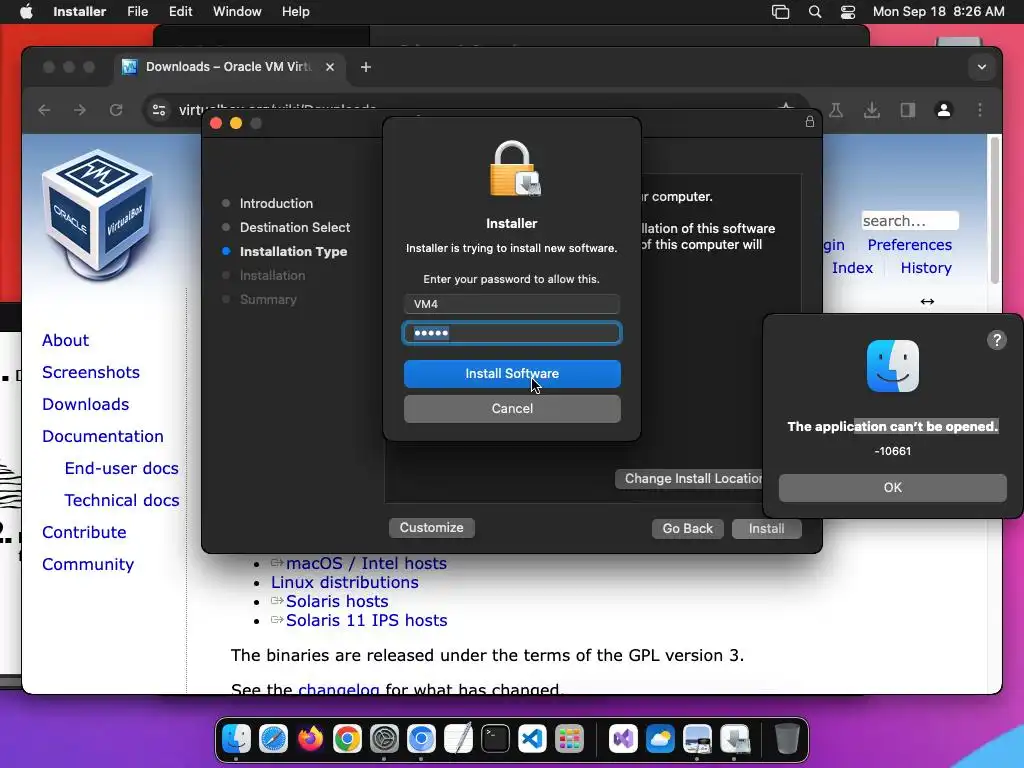Click the VirtualBox site search box
This screenshot has width=1024, height=768.
pyautogui.click(x=910, y=221)
